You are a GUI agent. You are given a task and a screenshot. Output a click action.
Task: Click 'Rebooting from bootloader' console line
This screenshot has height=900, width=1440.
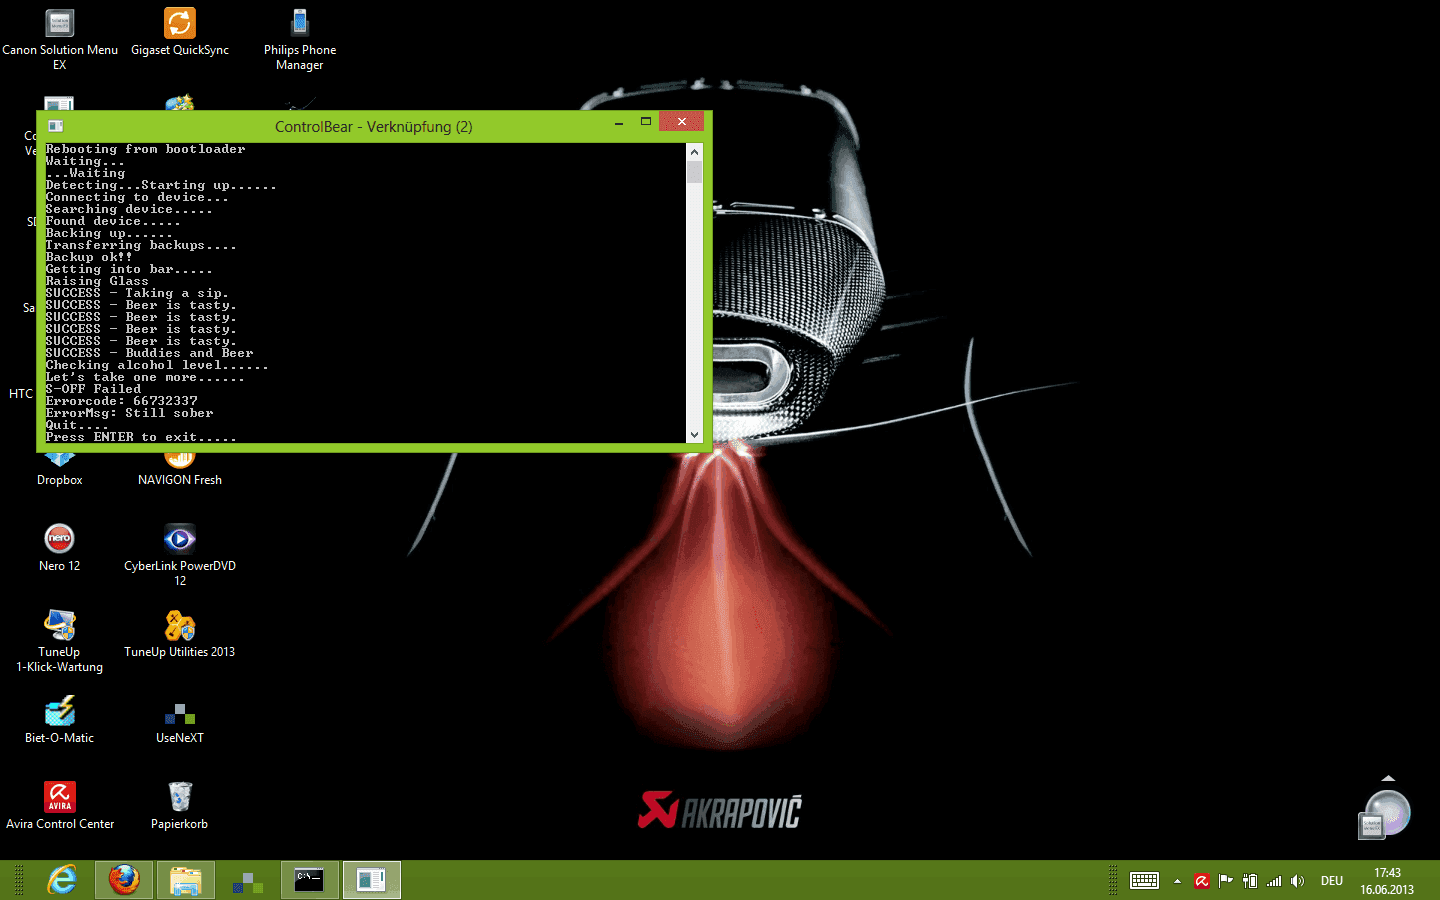click(145, 149)
